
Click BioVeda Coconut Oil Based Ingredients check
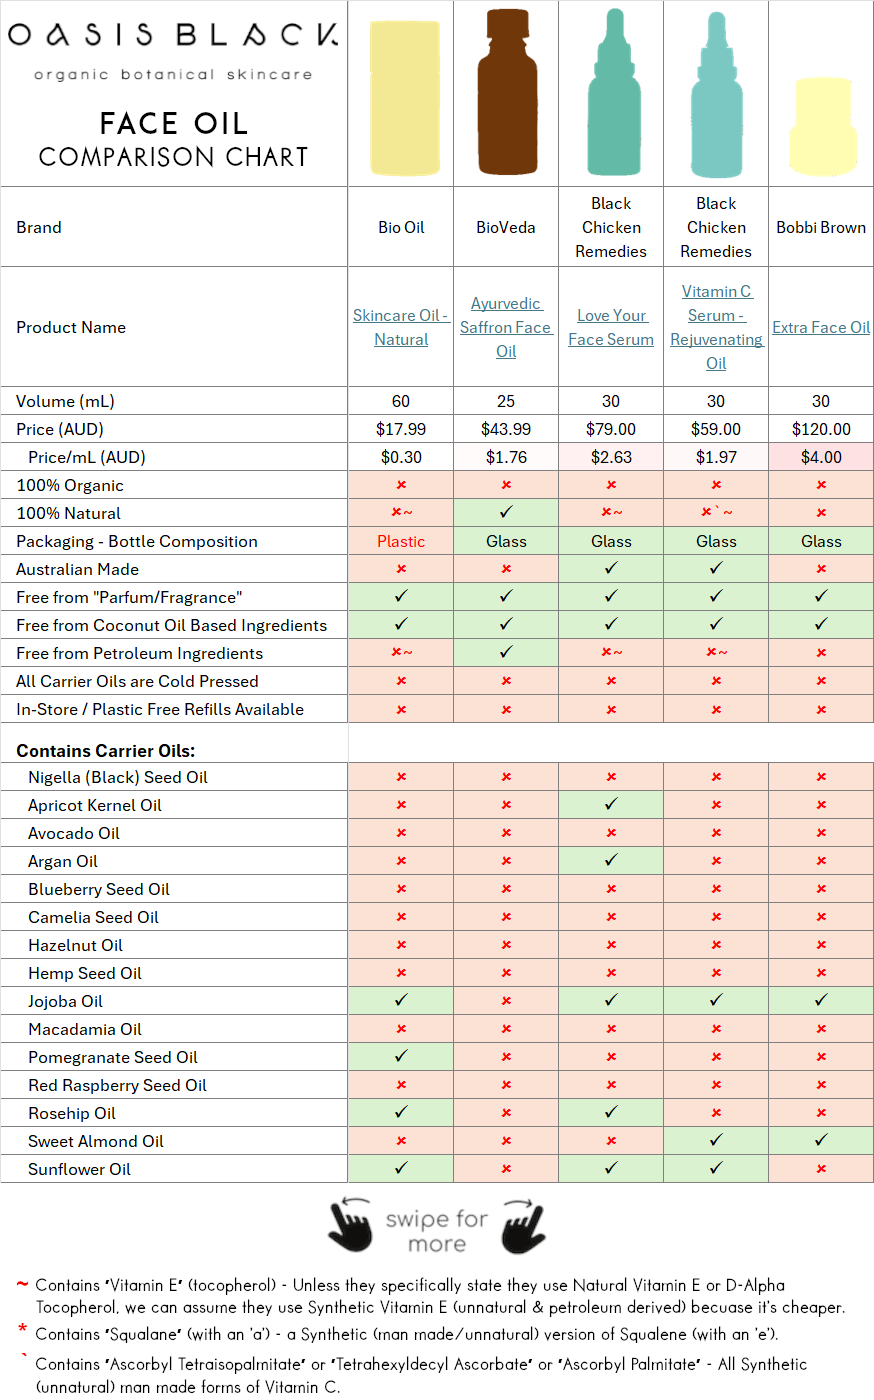pos(506,624)
